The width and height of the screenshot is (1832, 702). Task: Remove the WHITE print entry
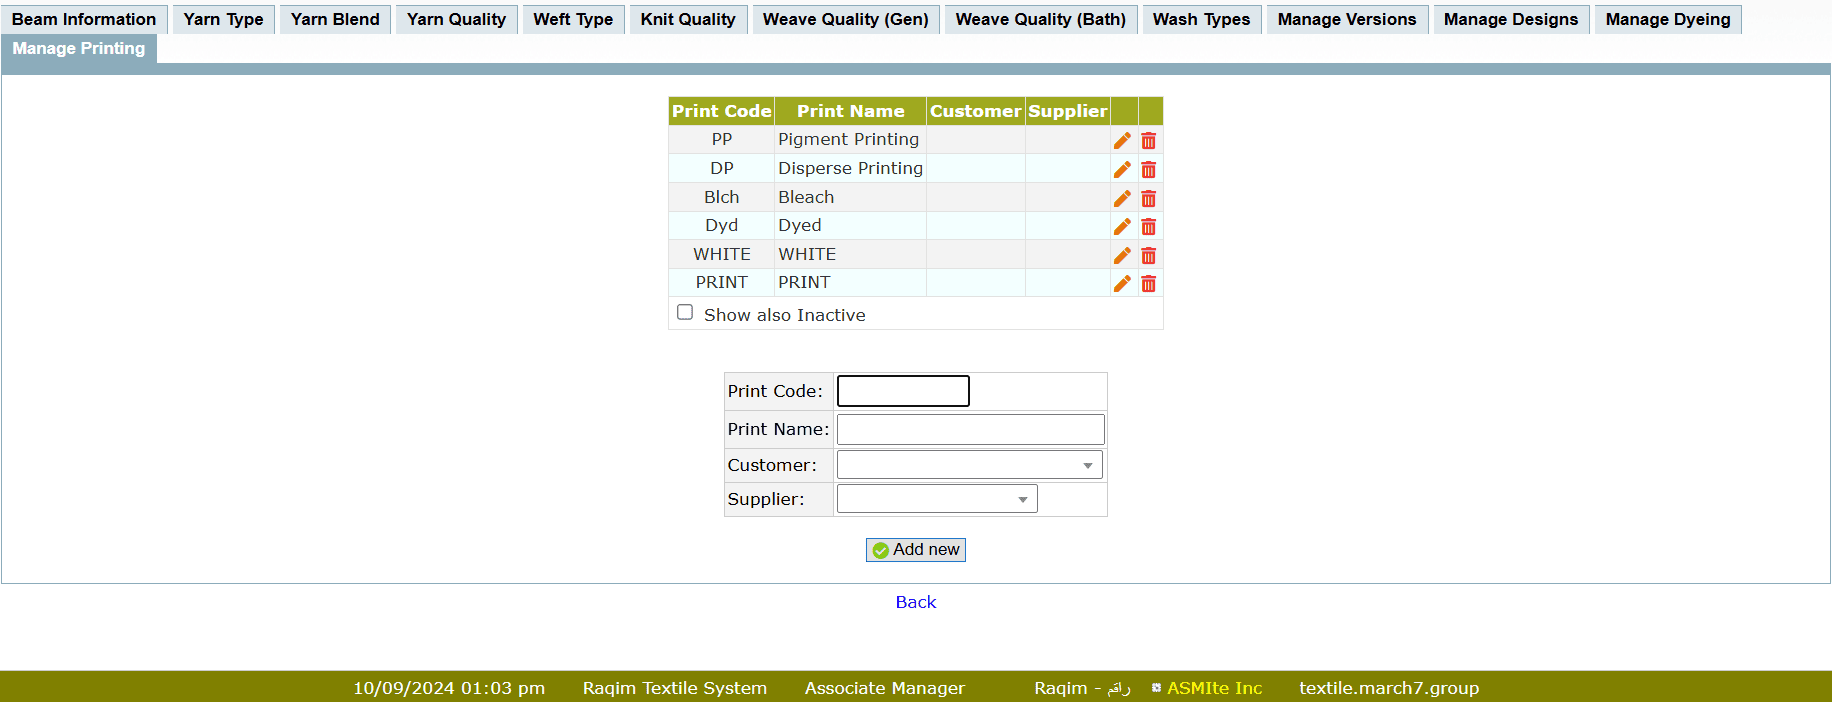(1148, 256)
